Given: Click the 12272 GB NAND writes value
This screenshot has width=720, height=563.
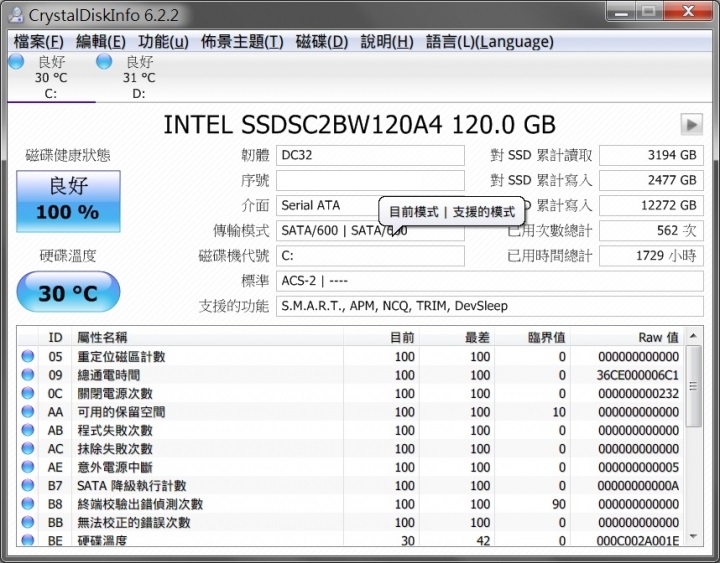Looking at the screenshot, I should [651, 206].
